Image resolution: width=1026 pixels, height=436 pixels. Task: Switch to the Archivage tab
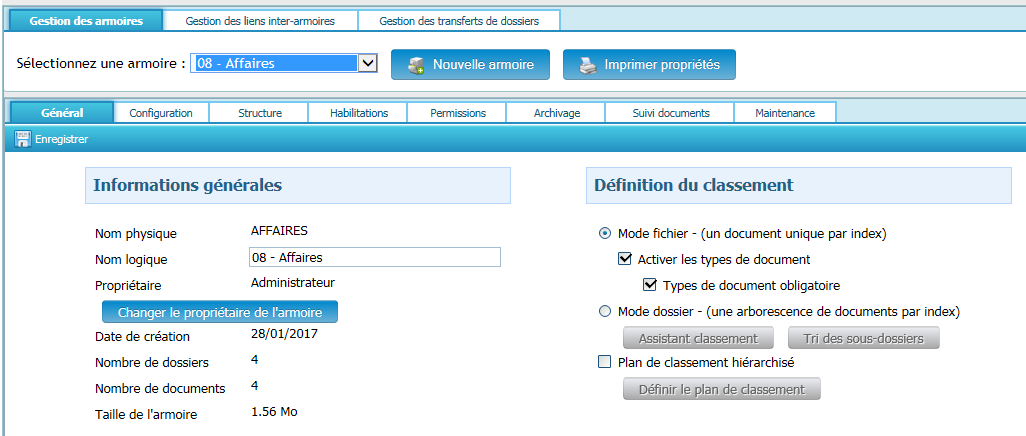point(556,113)
